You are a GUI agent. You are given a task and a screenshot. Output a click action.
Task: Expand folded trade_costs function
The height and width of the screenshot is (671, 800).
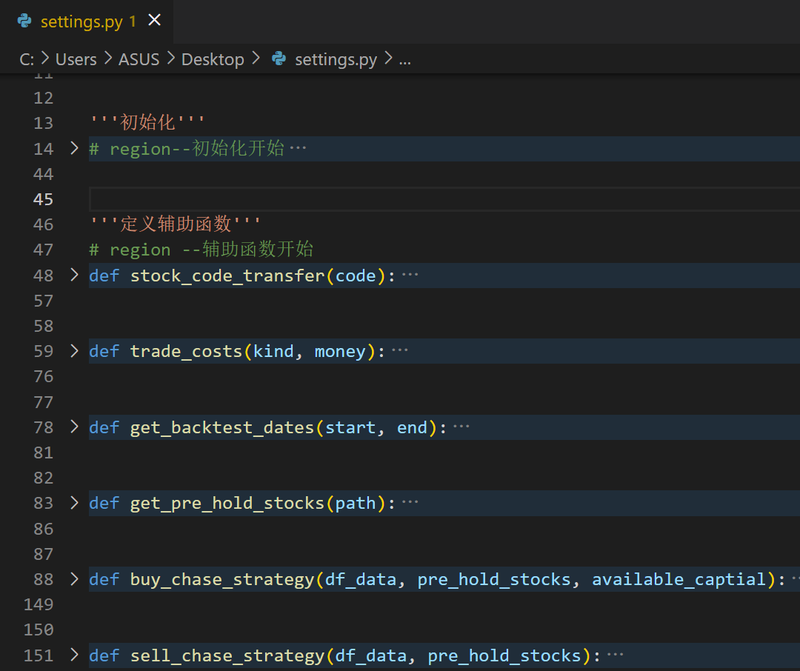click(74, 351)
